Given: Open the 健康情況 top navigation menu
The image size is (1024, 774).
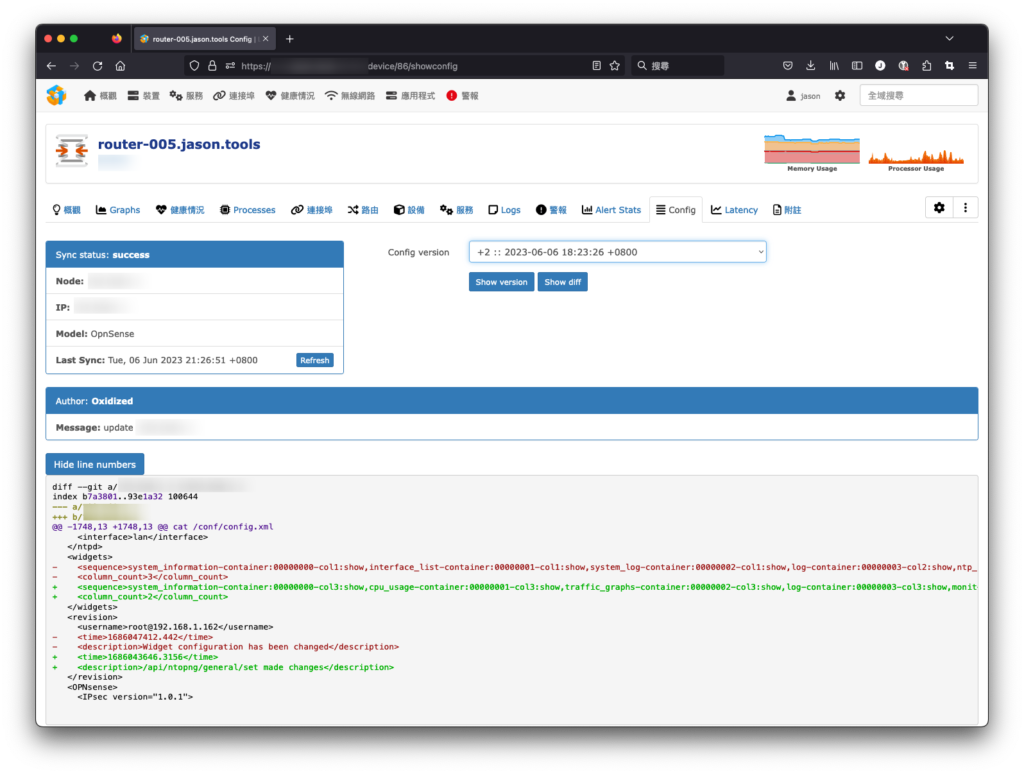Looking at the screenshot, I should pos(290,95).
